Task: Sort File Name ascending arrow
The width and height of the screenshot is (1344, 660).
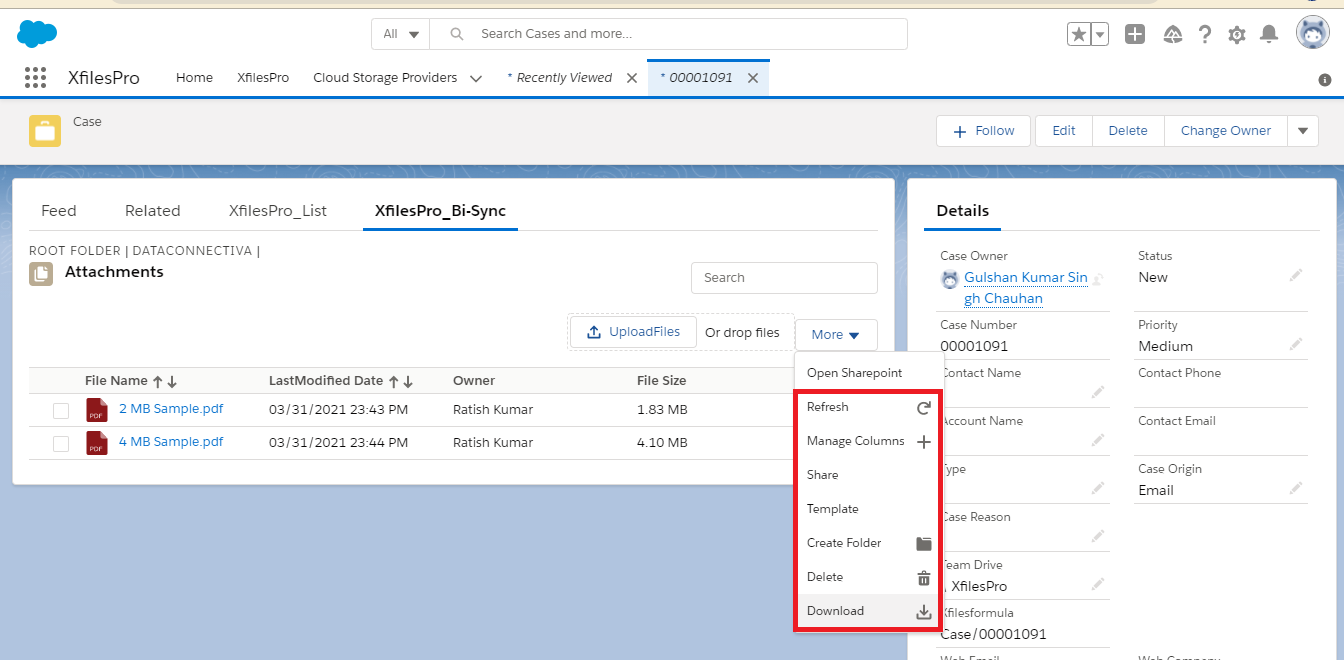Action: tap(157, 381)
